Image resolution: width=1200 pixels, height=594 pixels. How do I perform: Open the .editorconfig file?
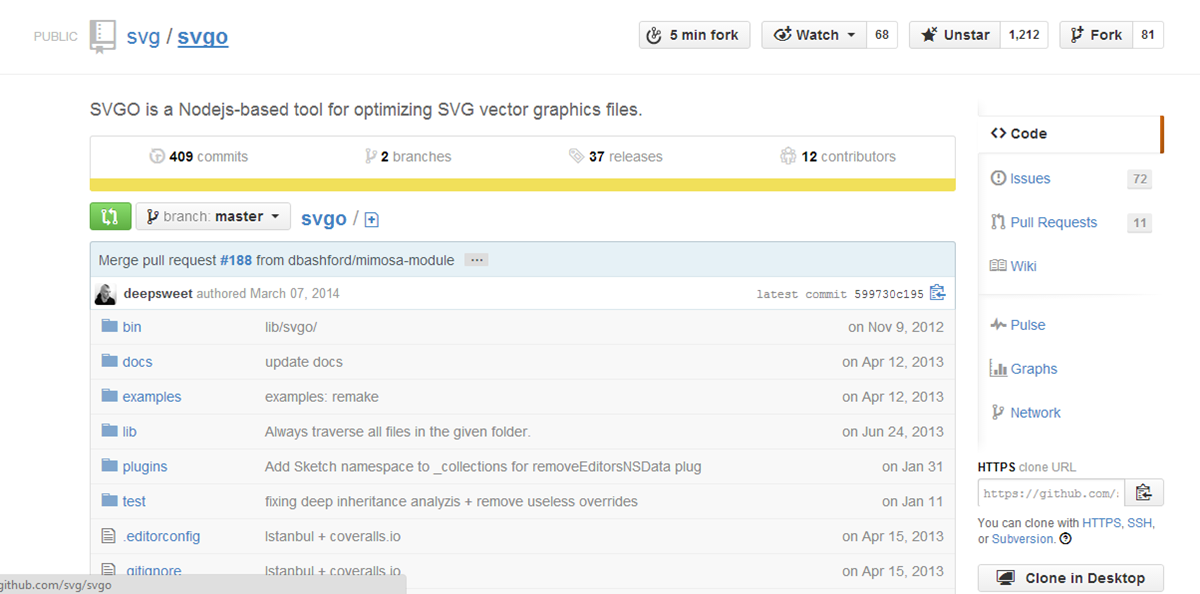click(x=161, y=537)
